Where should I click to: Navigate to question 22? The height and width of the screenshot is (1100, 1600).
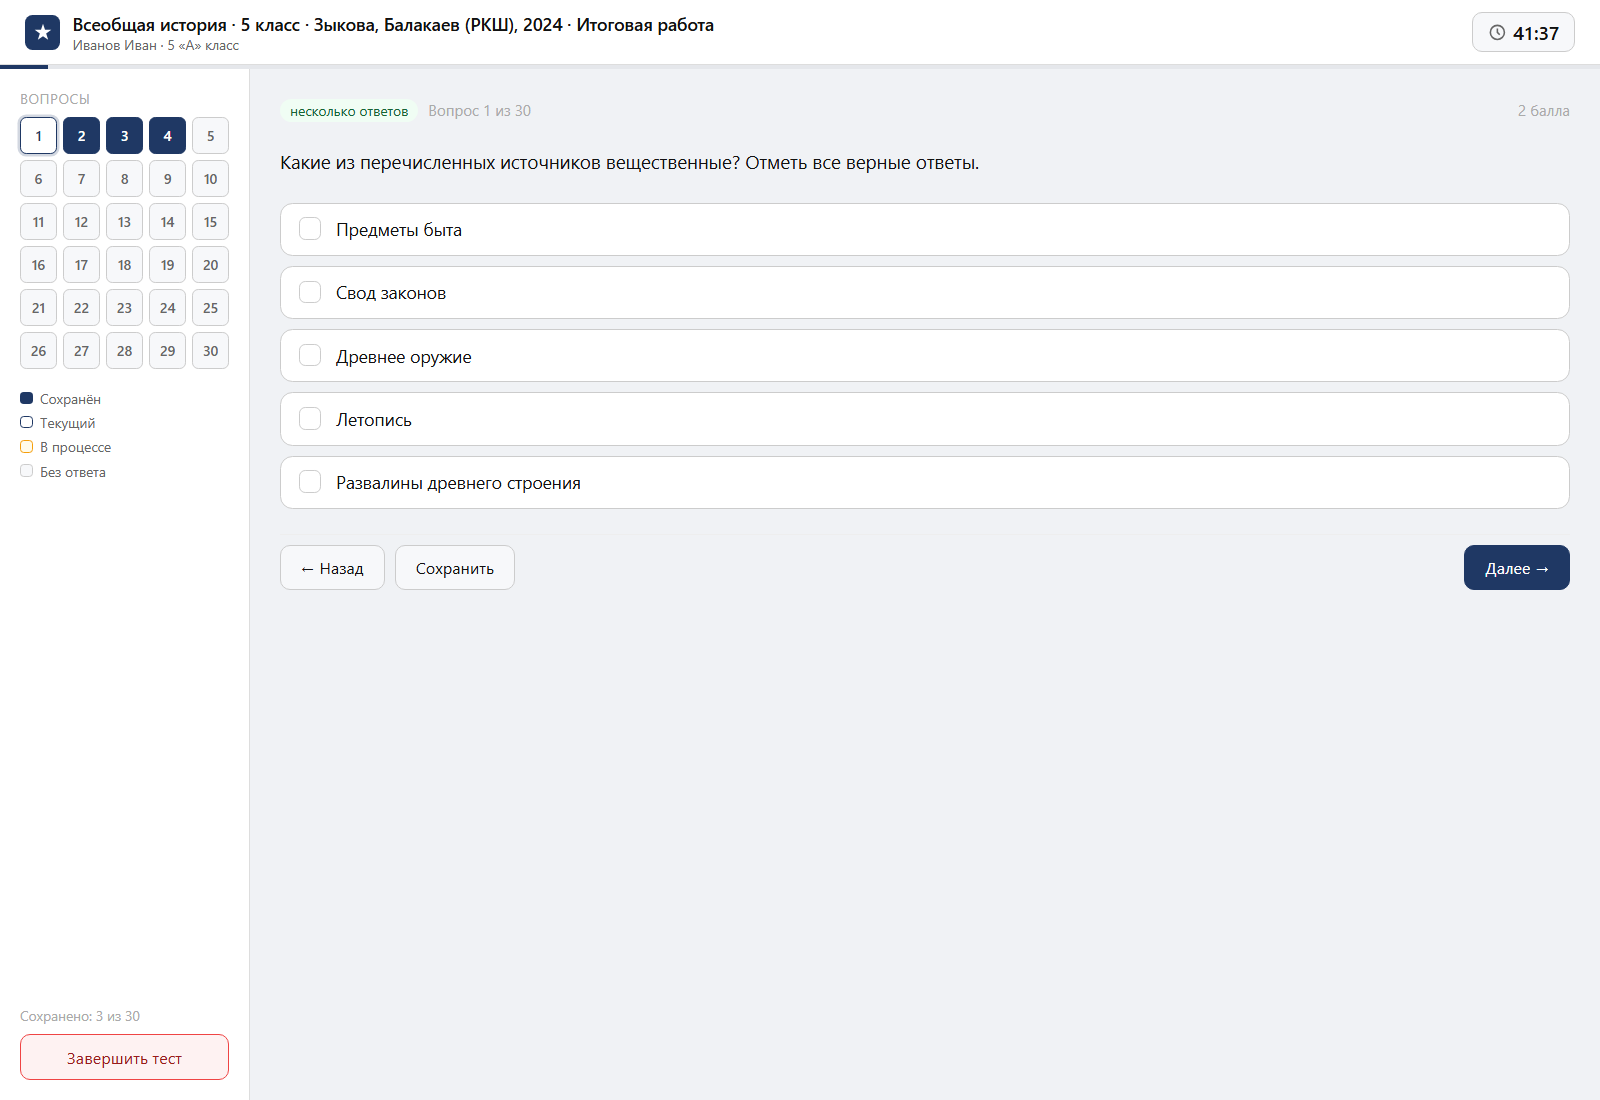point(81,308)
